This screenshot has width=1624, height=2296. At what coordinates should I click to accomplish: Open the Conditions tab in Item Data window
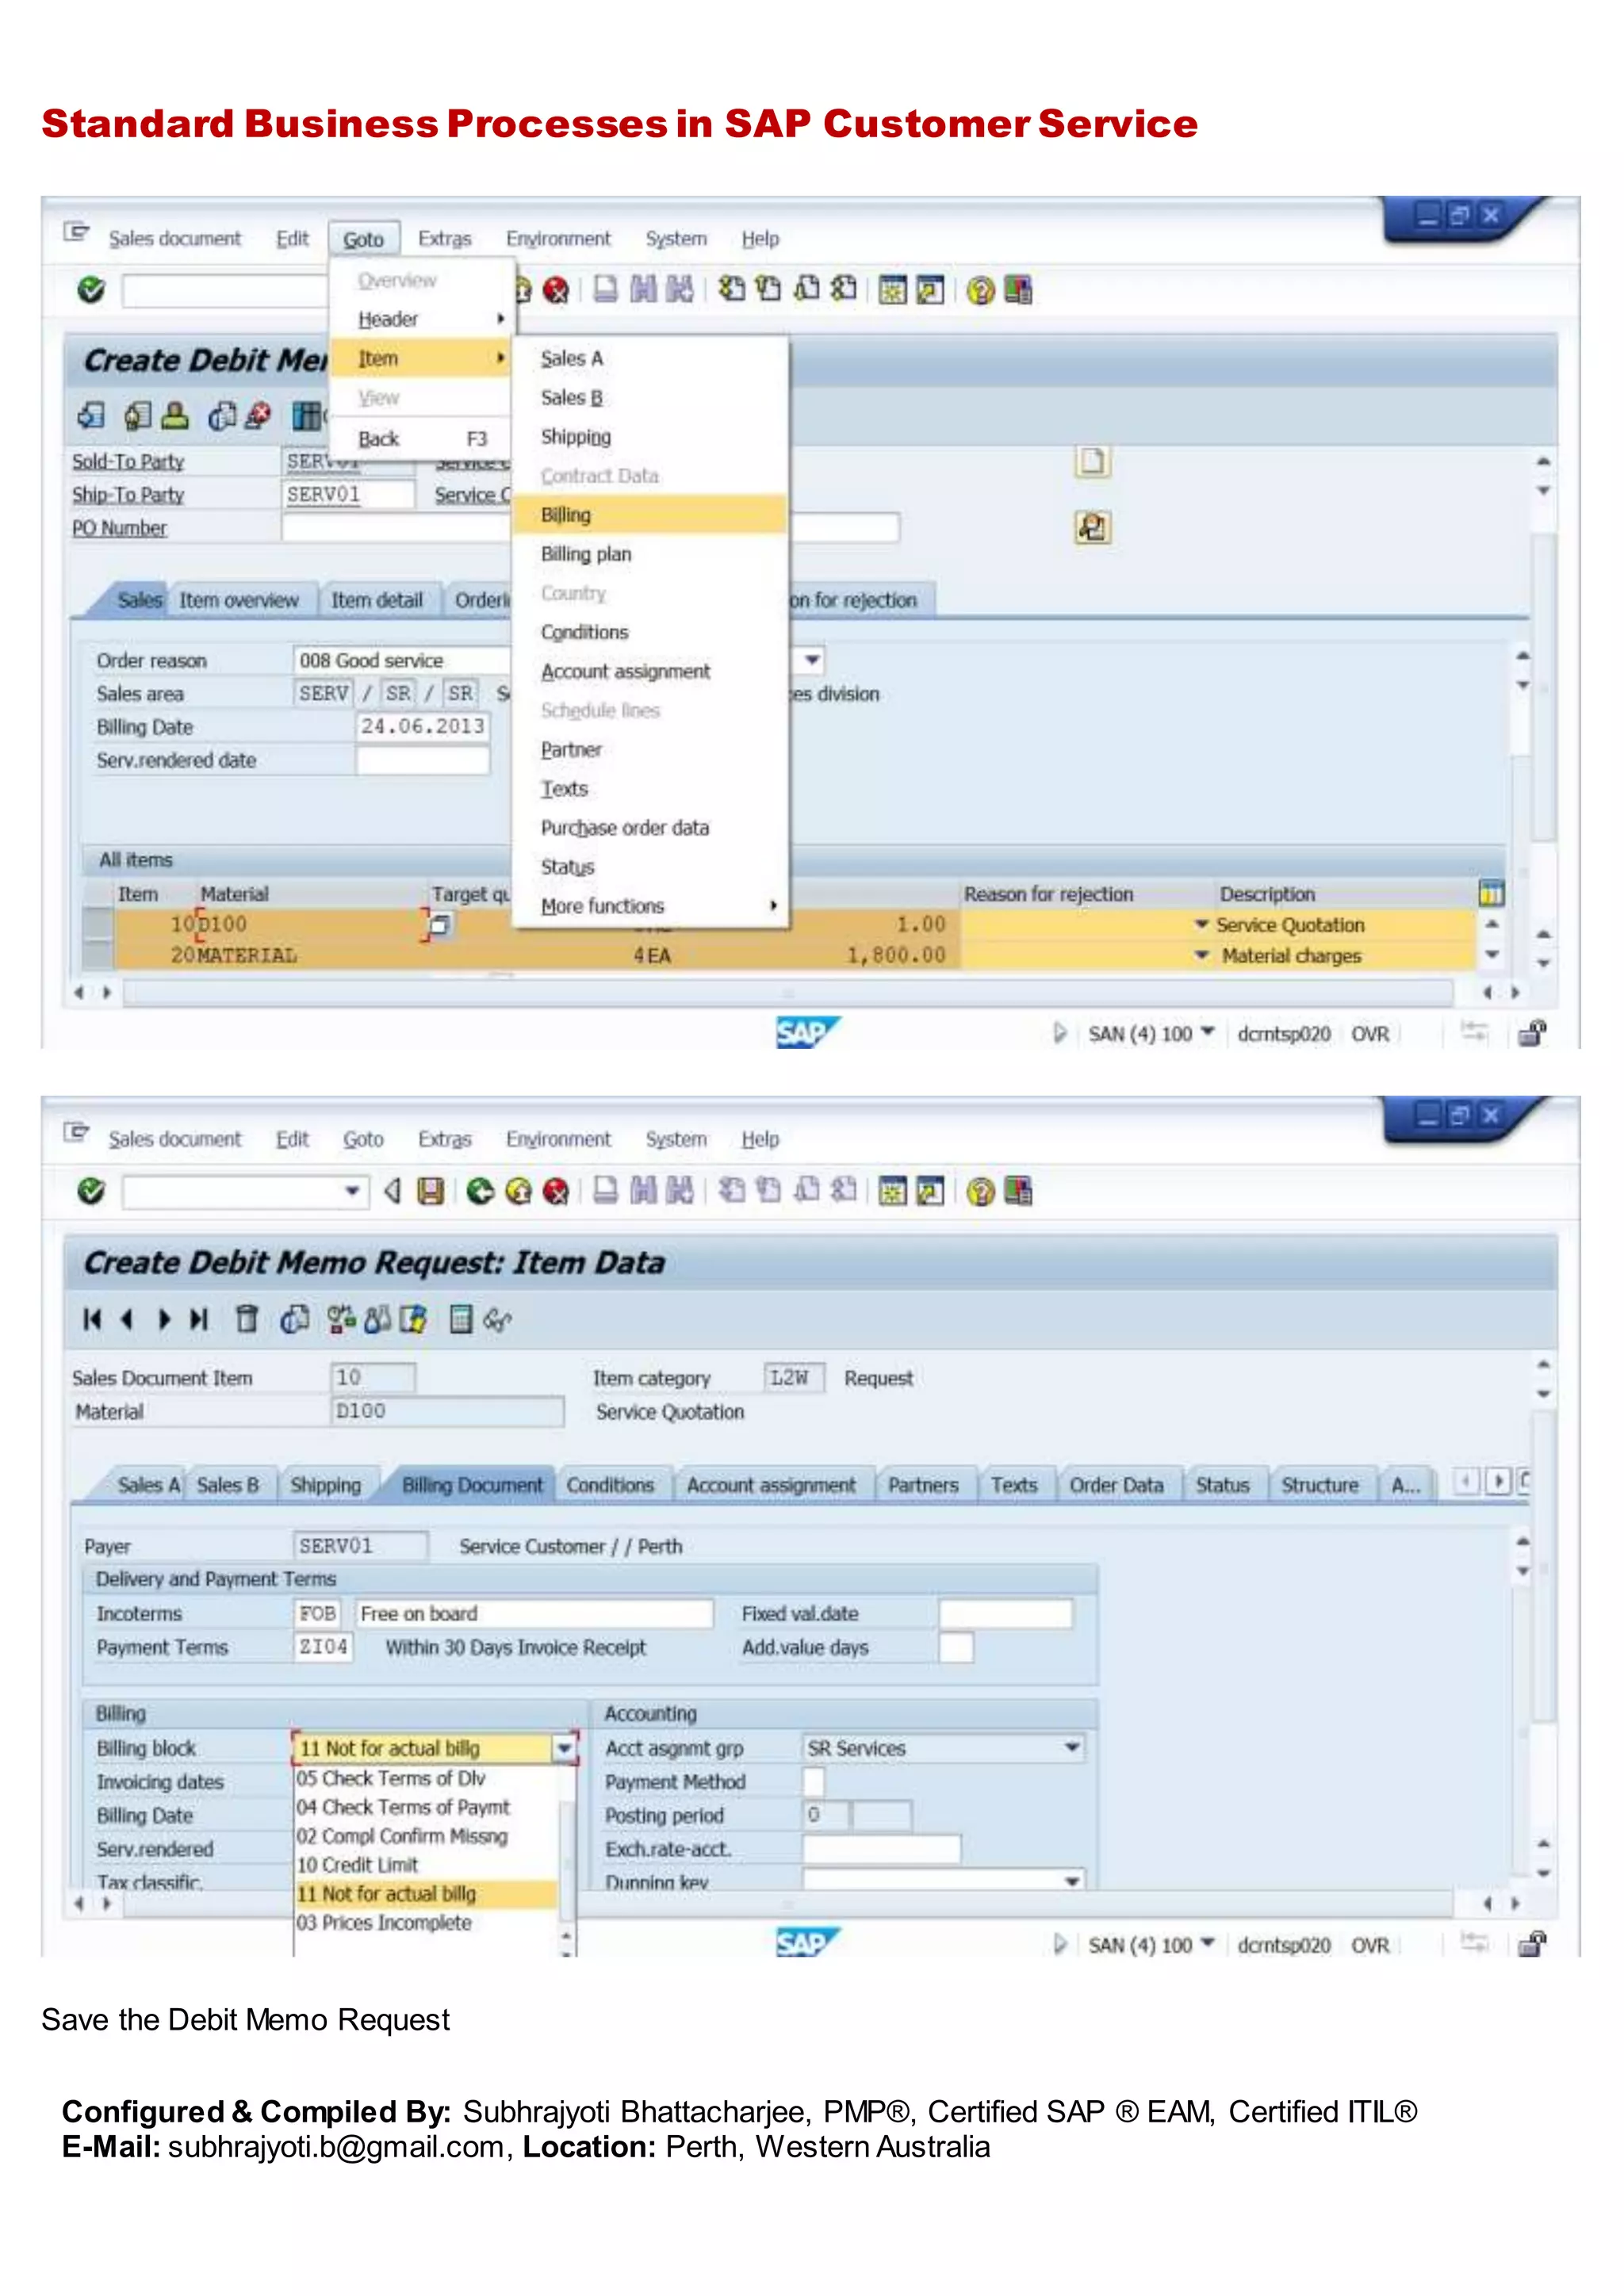[x=610, y=1485]
